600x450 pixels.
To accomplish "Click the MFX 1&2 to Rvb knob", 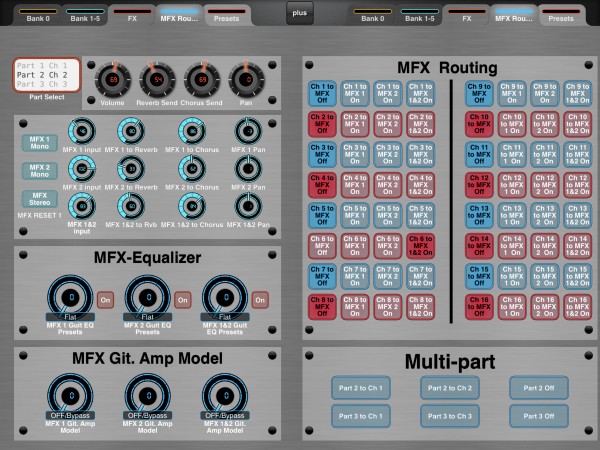I will 131,206.
